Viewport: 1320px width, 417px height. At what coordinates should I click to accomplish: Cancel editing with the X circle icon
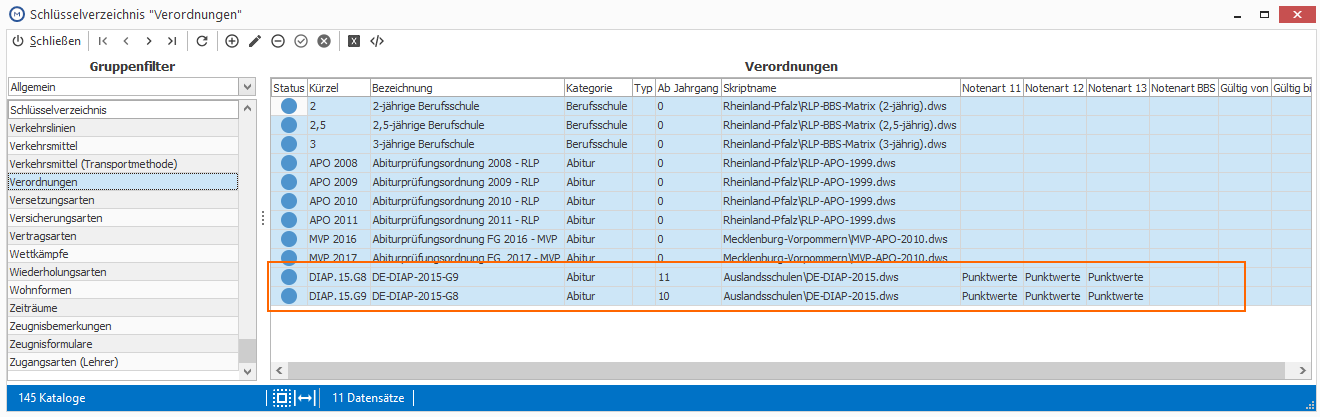[x=324, y=41]
